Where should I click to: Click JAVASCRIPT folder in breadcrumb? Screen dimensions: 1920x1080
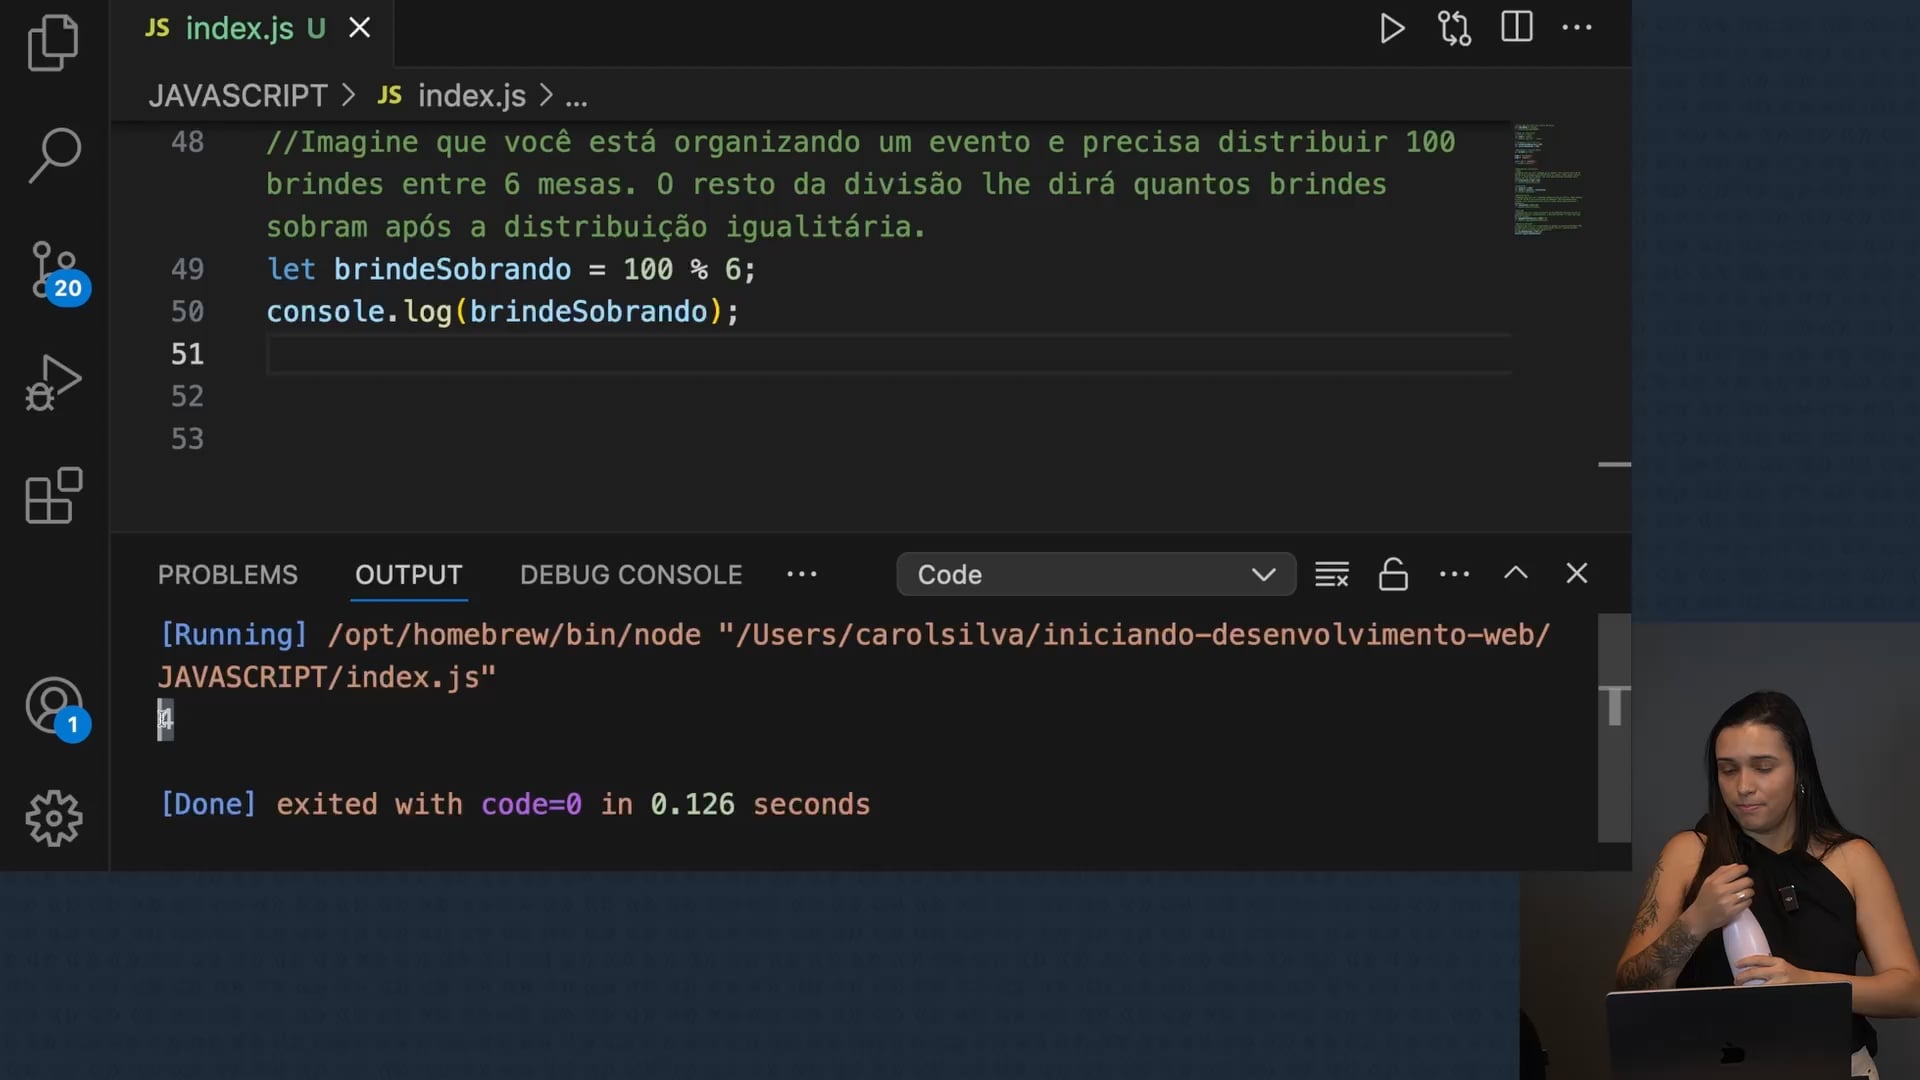point(238,96)
